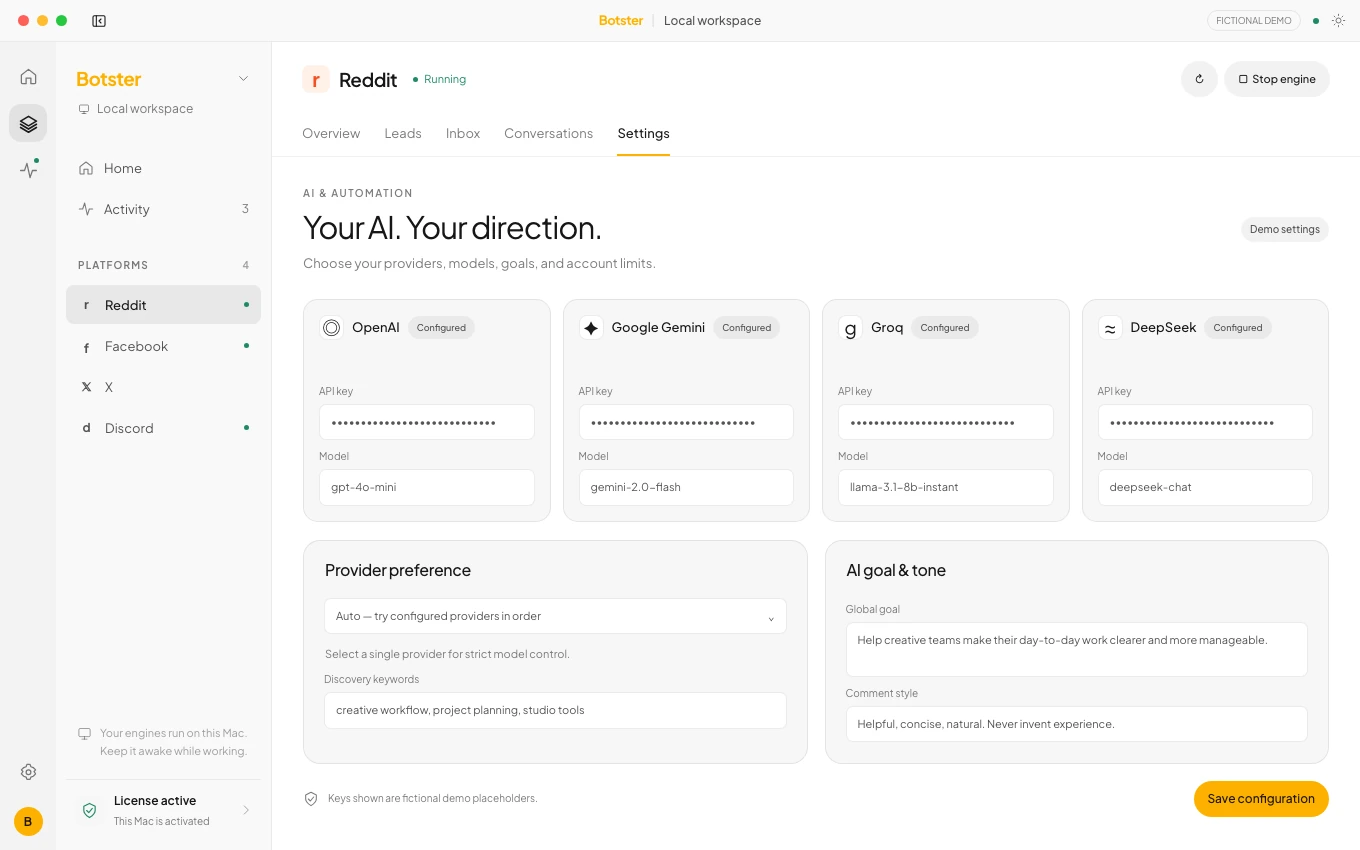This screenshot has height=850, width=1360.
Task: Click the OpenAI provider logo
Action: tap(332, 328)
